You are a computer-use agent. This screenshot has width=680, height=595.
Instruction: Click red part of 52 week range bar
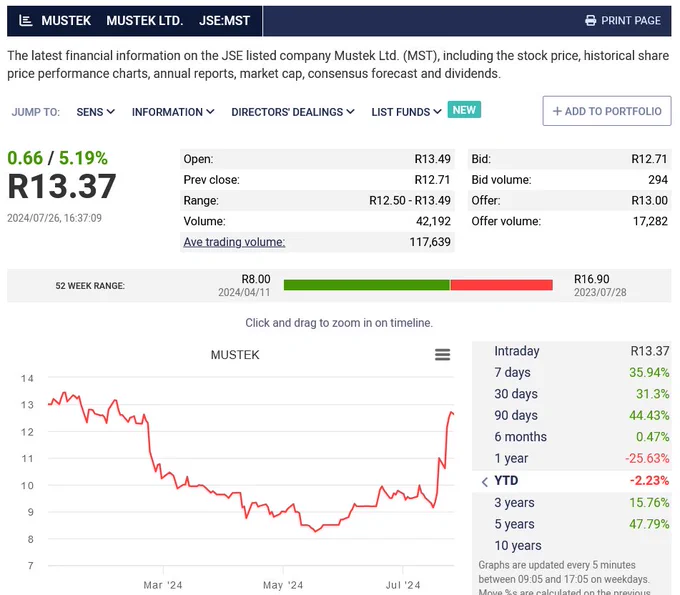click(x=502, y=285)
